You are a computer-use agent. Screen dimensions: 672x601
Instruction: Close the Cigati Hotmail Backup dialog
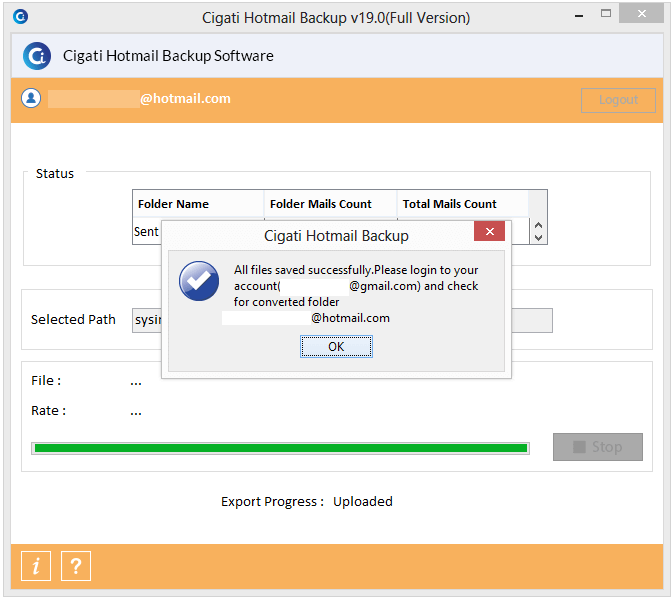489,231
